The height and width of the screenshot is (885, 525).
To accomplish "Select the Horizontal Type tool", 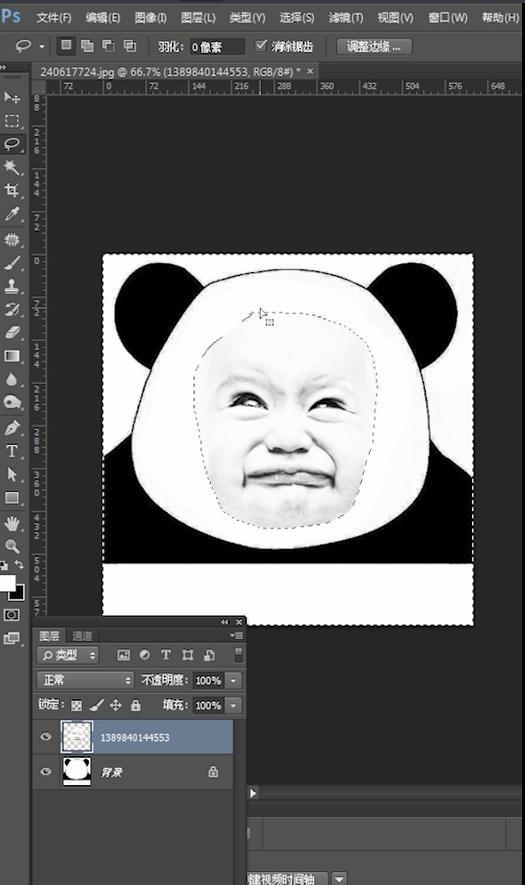I will (x=12, y=451).
